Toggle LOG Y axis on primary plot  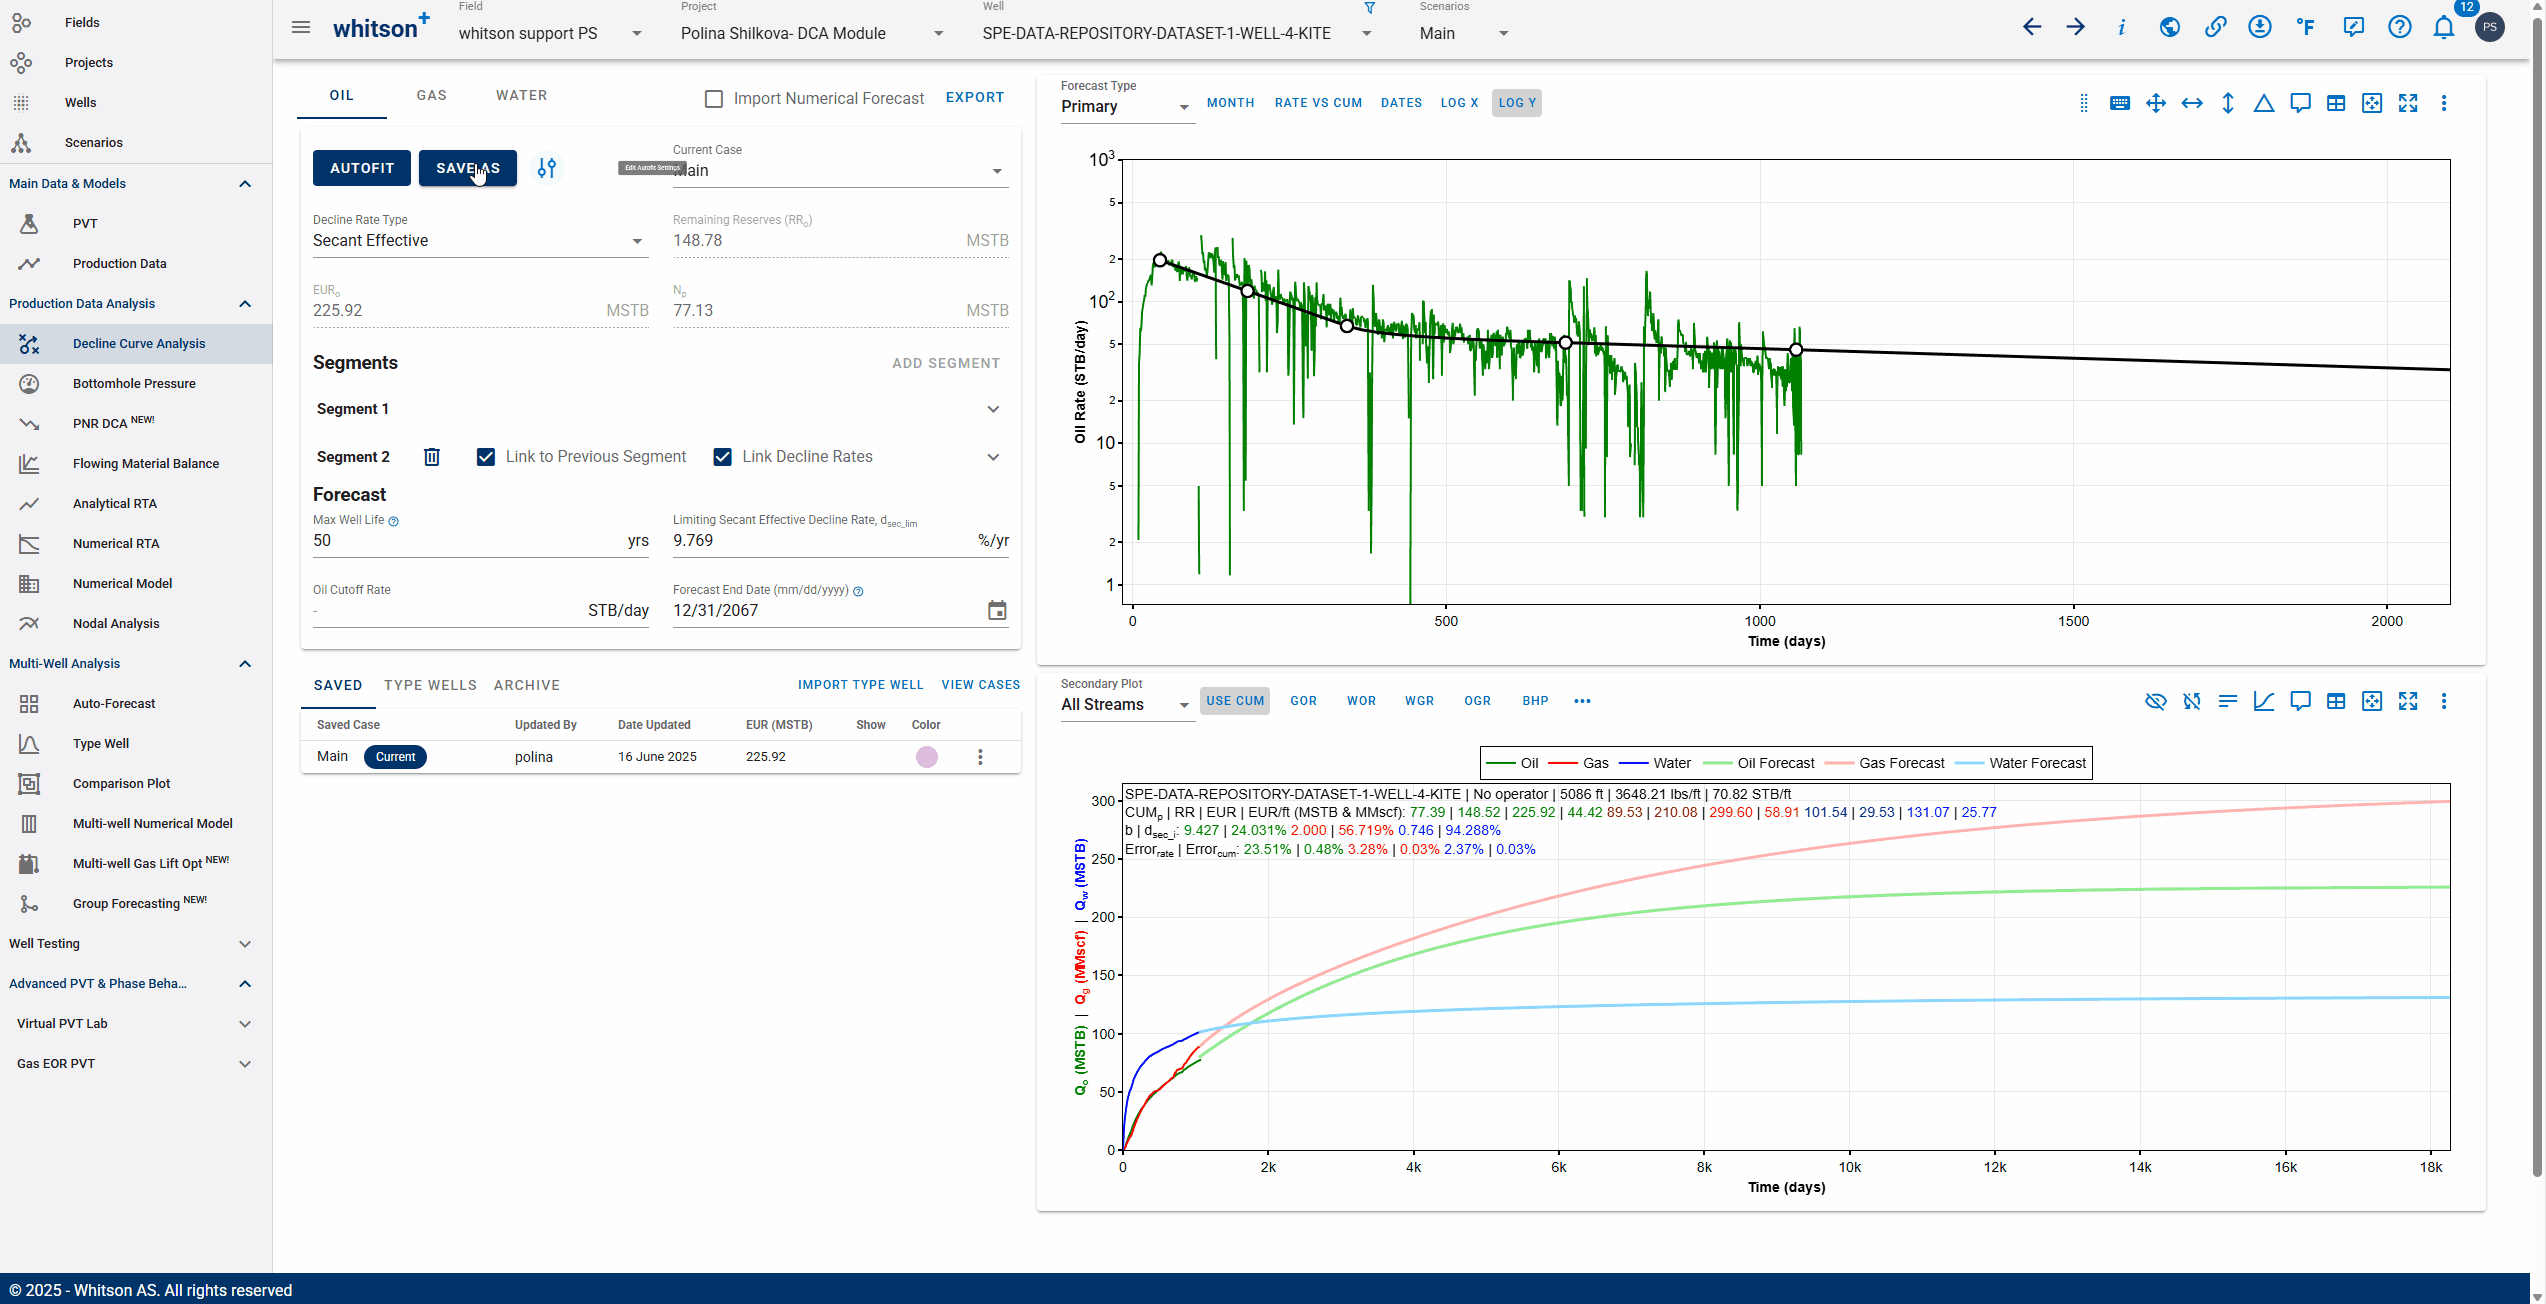click(1517, 103)
